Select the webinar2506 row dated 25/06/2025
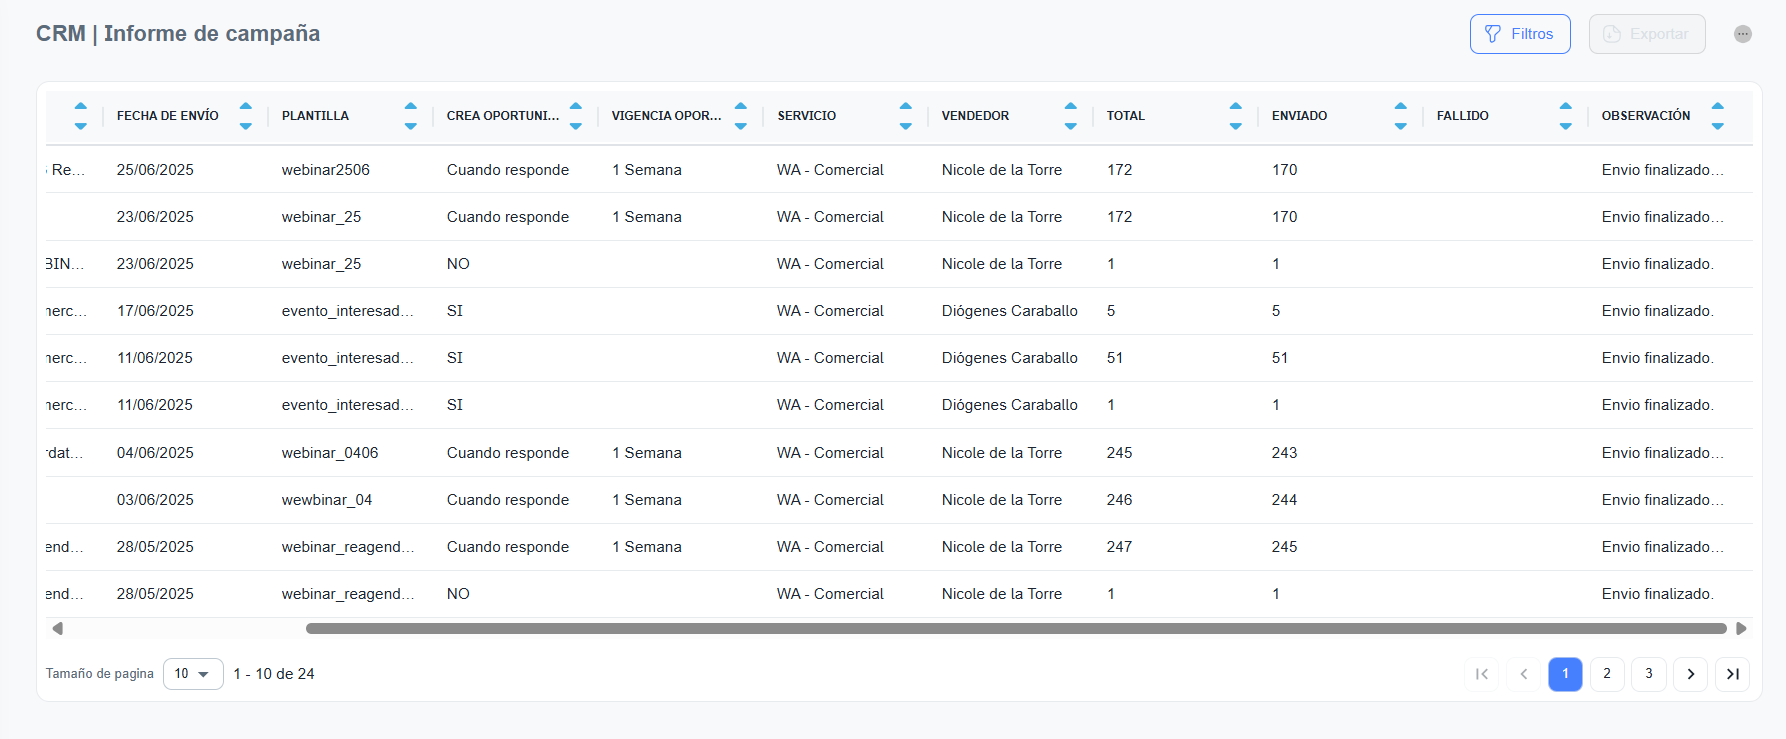The image size is (1786, 739). pyautogui.click(x=325, y=170)
